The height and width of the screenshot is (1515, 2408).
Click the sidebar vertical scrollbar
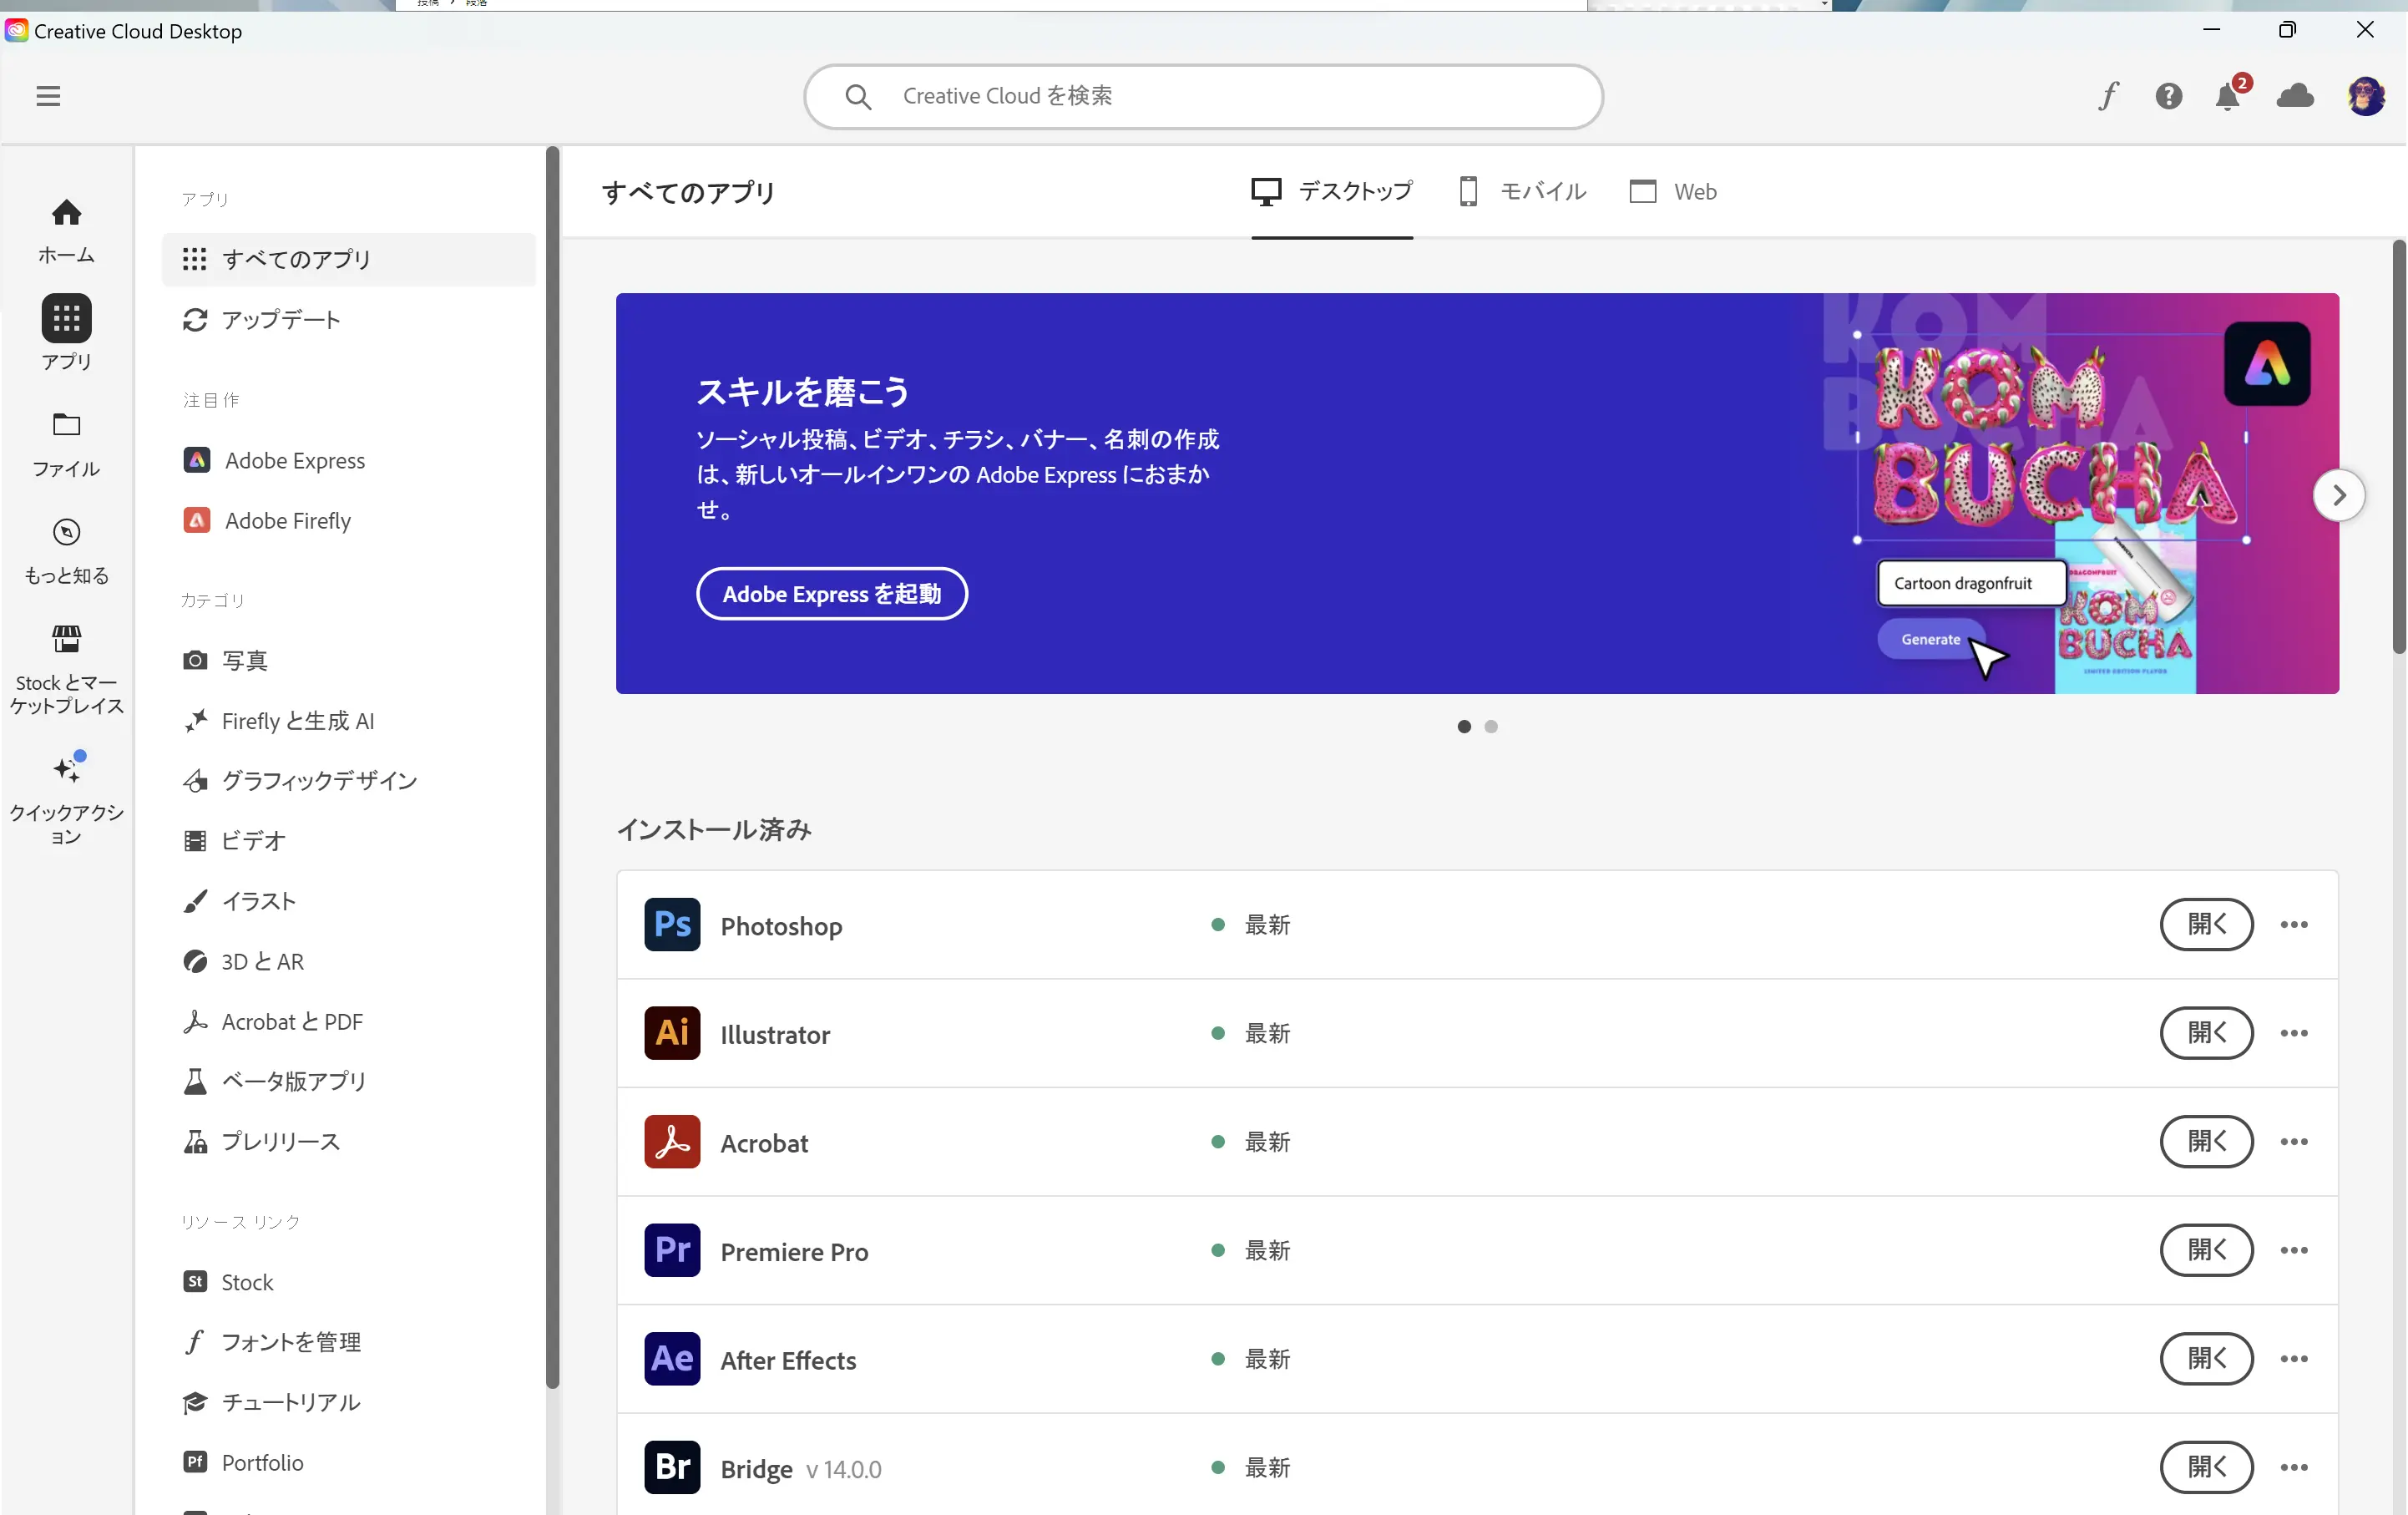click(552, 768)
